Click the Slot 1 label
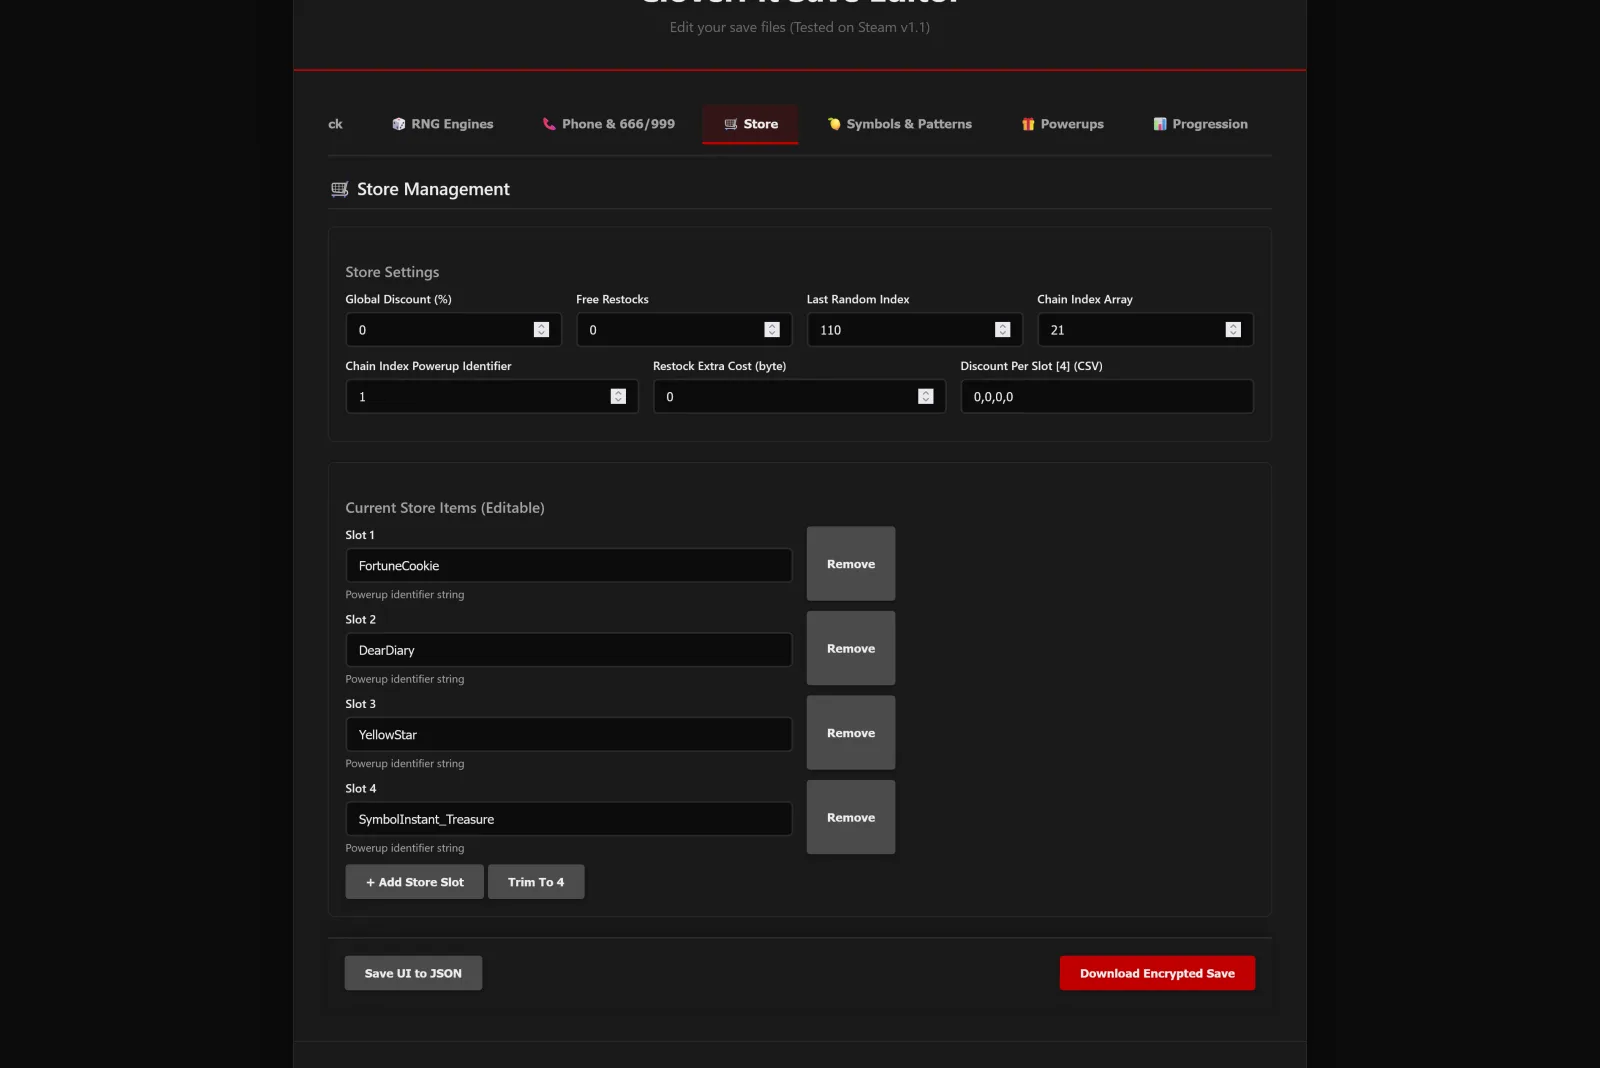 point(360,535)
